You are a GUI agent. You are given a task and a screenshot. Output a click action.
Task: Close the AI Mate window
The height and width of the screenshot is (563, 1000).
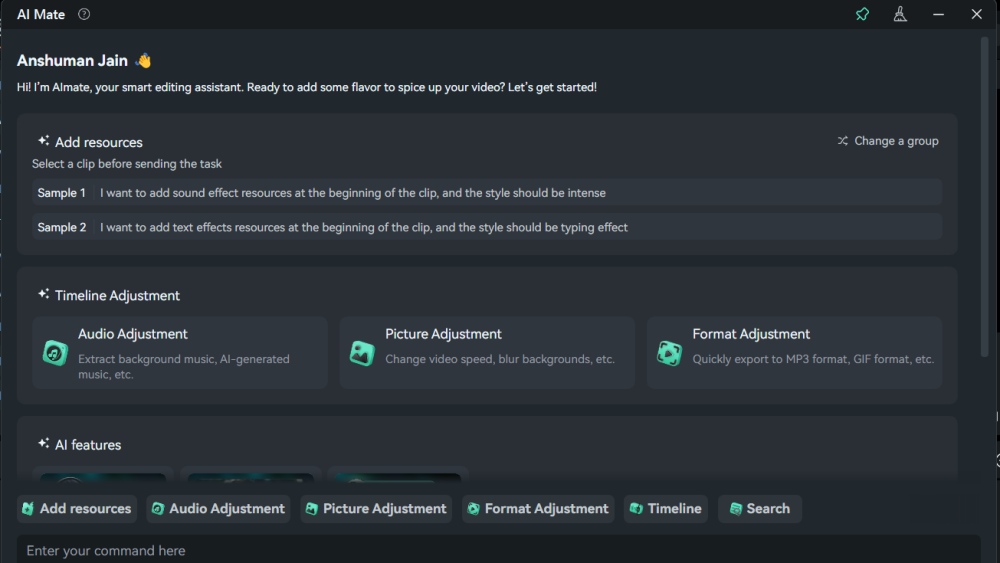point(976,14)
